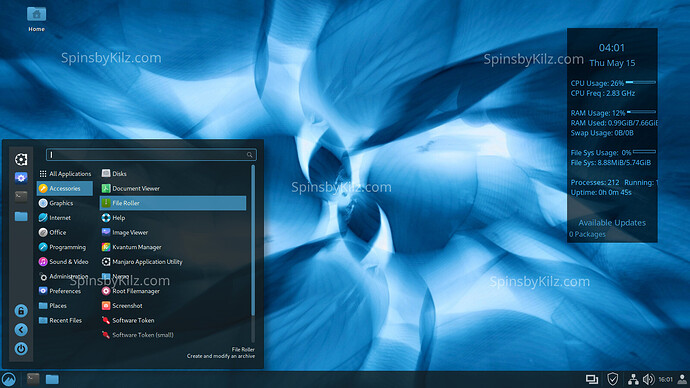Open terminal launcher on taskbar
The width and height of the screenshot is (690, 388).
[x=33, y=379]
